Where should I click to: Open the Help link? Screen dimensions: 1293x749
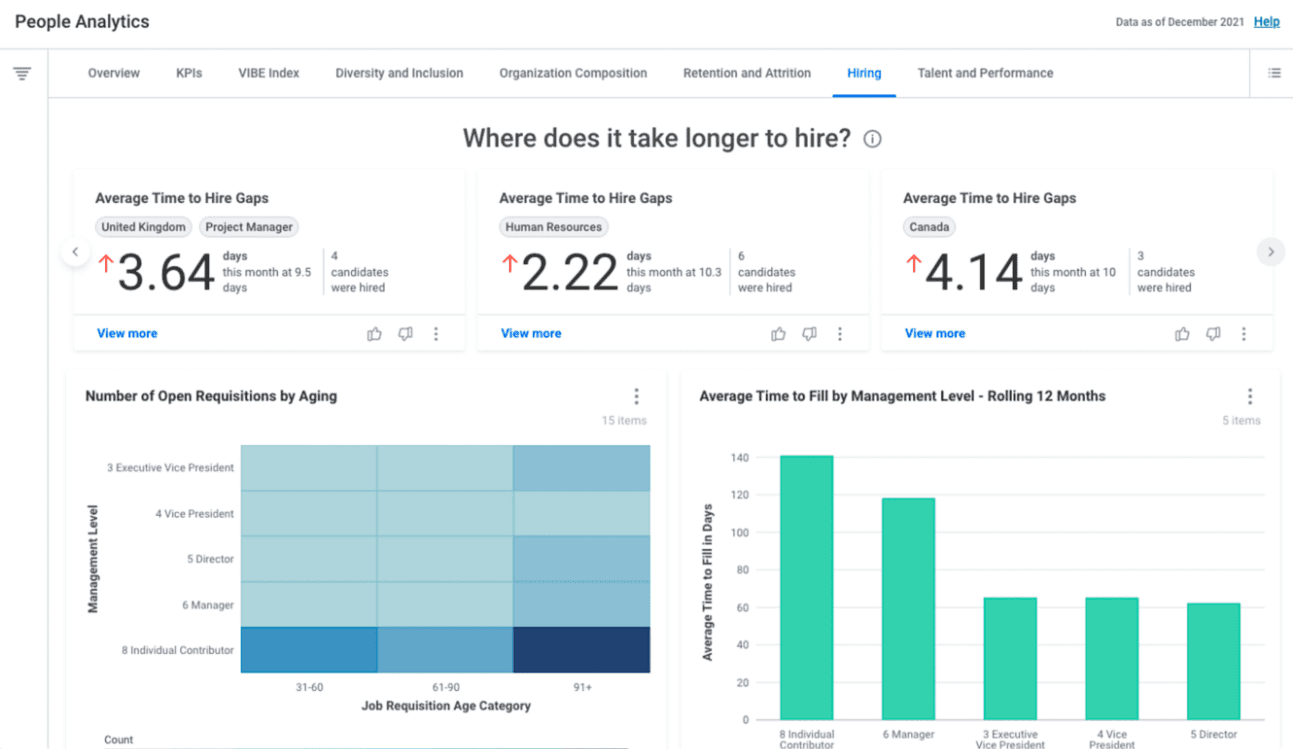point(1266,22)
